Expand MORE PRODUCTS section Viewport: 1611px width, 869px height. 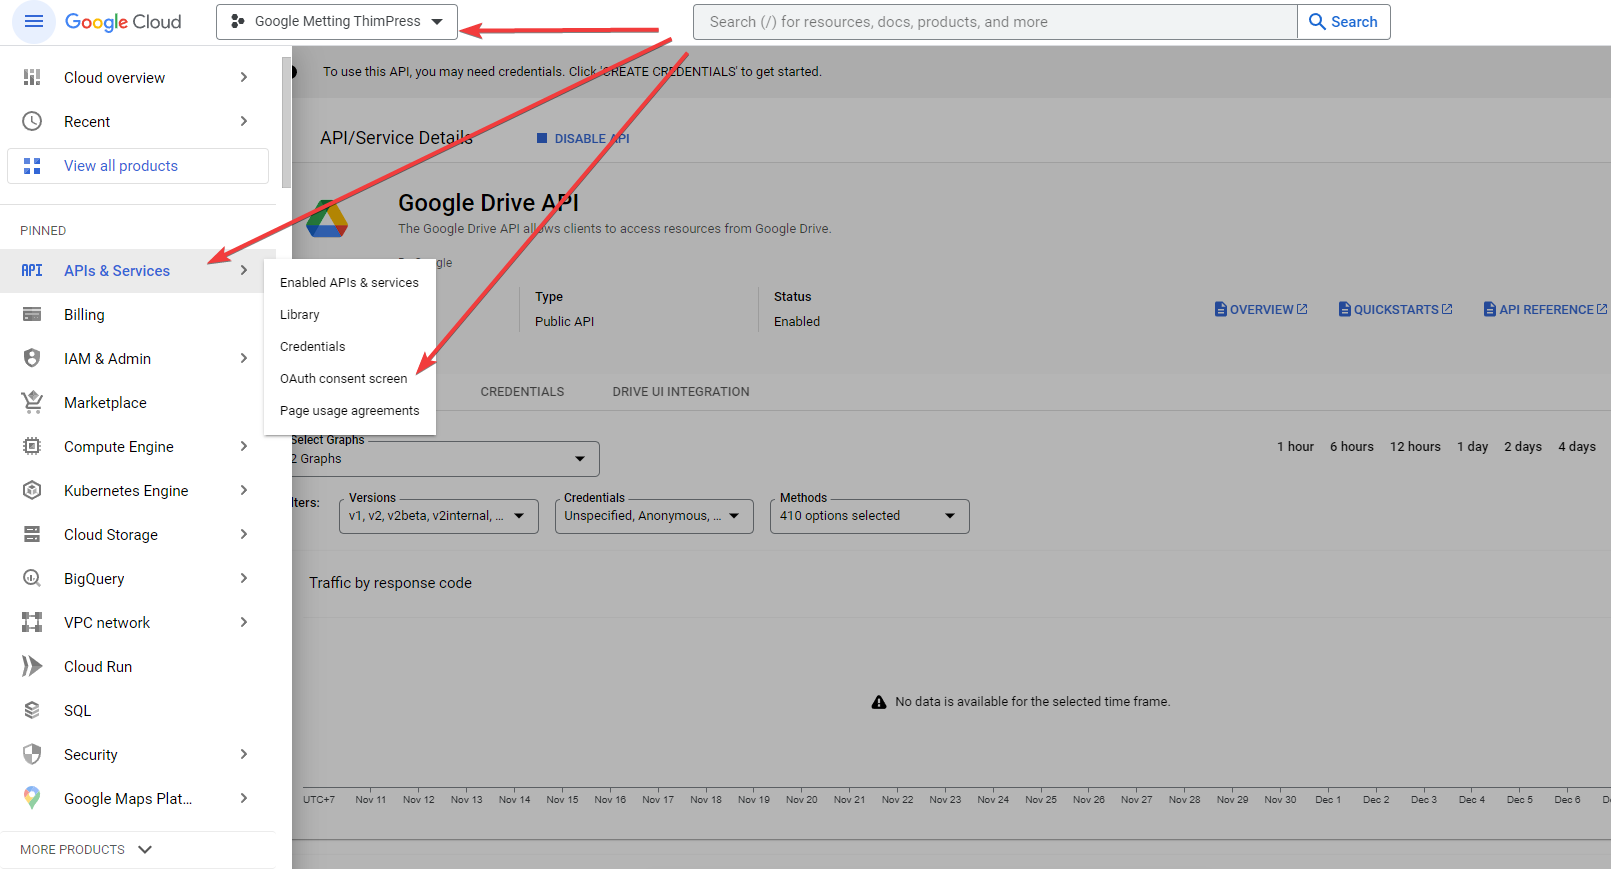pyautogui.click(x=86, y=849)
